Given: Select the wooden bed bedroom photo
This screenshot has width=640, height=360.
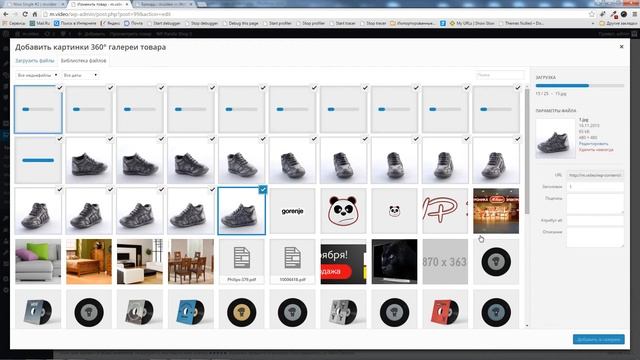Looking at the screenshot, I should pos(89,262).
